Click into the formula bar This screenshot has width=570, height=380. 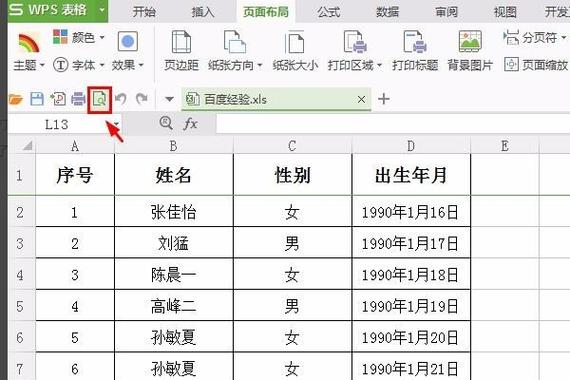tap(393, 124)
